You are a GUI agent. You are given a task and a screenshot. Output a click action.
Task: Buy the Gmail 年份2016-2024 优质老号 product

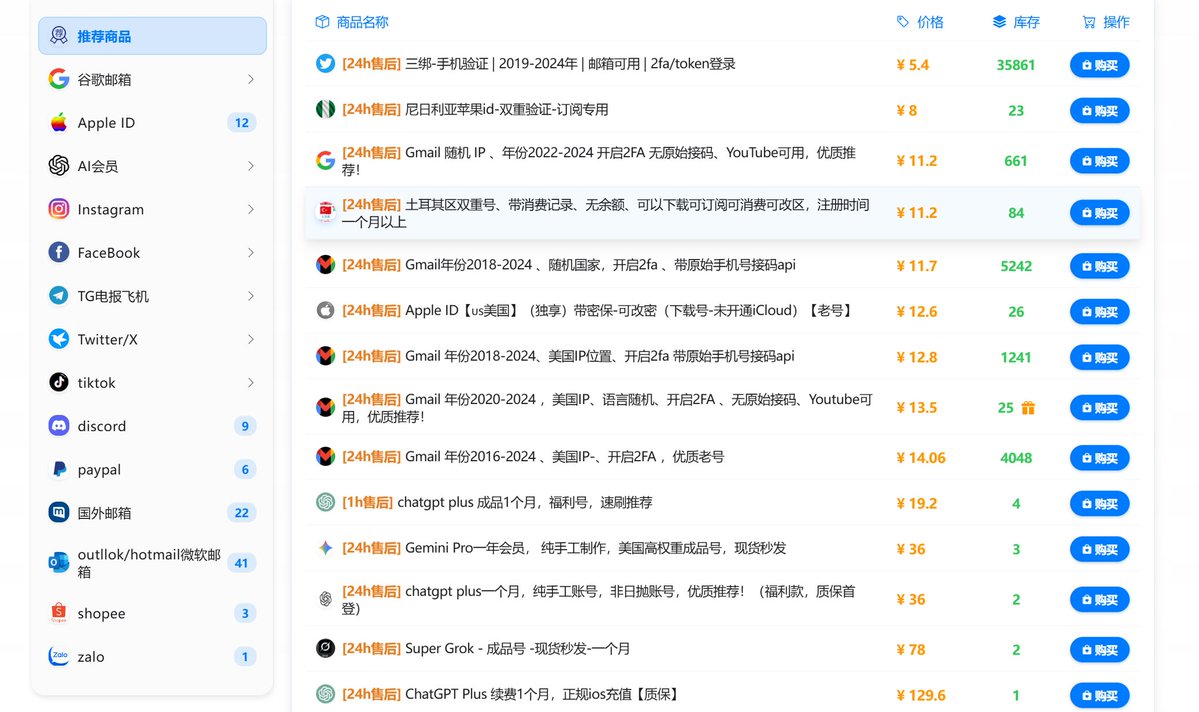(x=1100, y=457)
